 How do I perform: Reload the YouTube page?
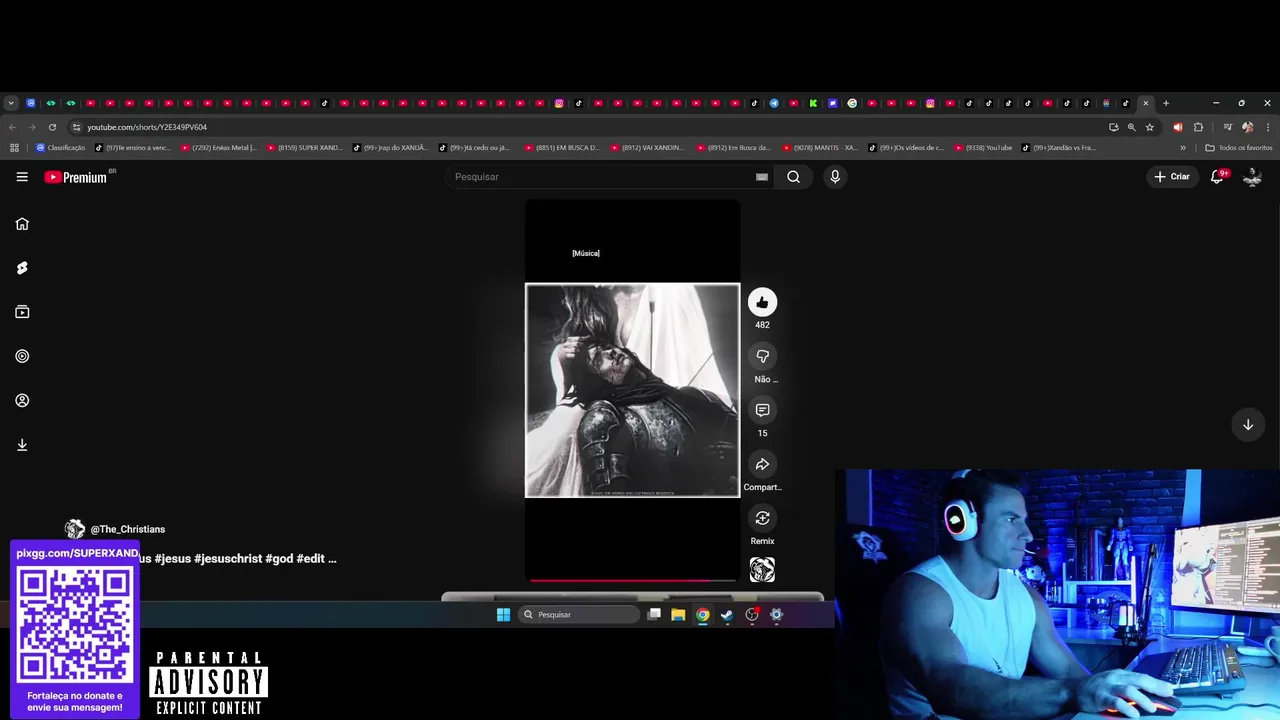click(52, 127)
